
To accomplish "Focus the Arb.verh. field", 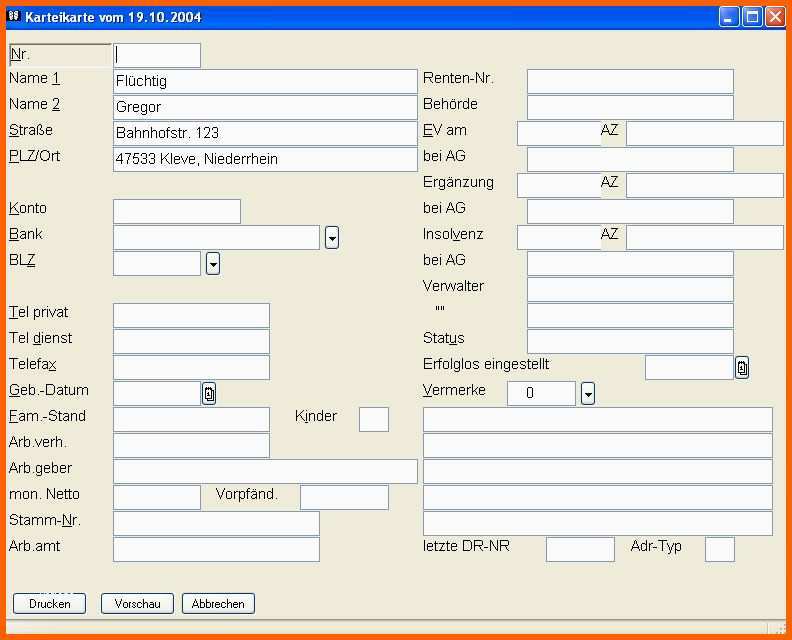I will coord(191,446).
